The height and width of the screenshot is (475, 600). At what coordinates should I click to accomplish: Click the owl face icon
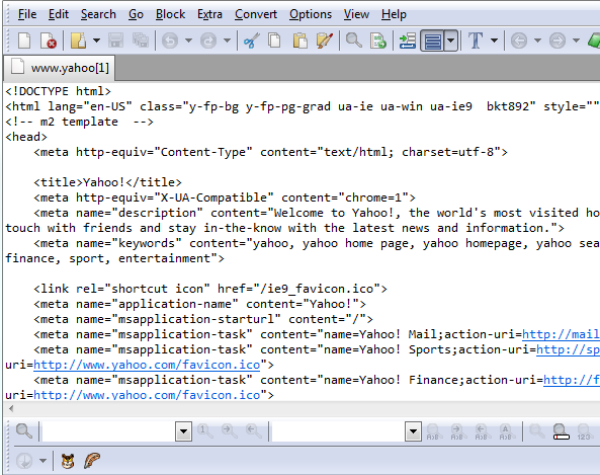(68, 461)
